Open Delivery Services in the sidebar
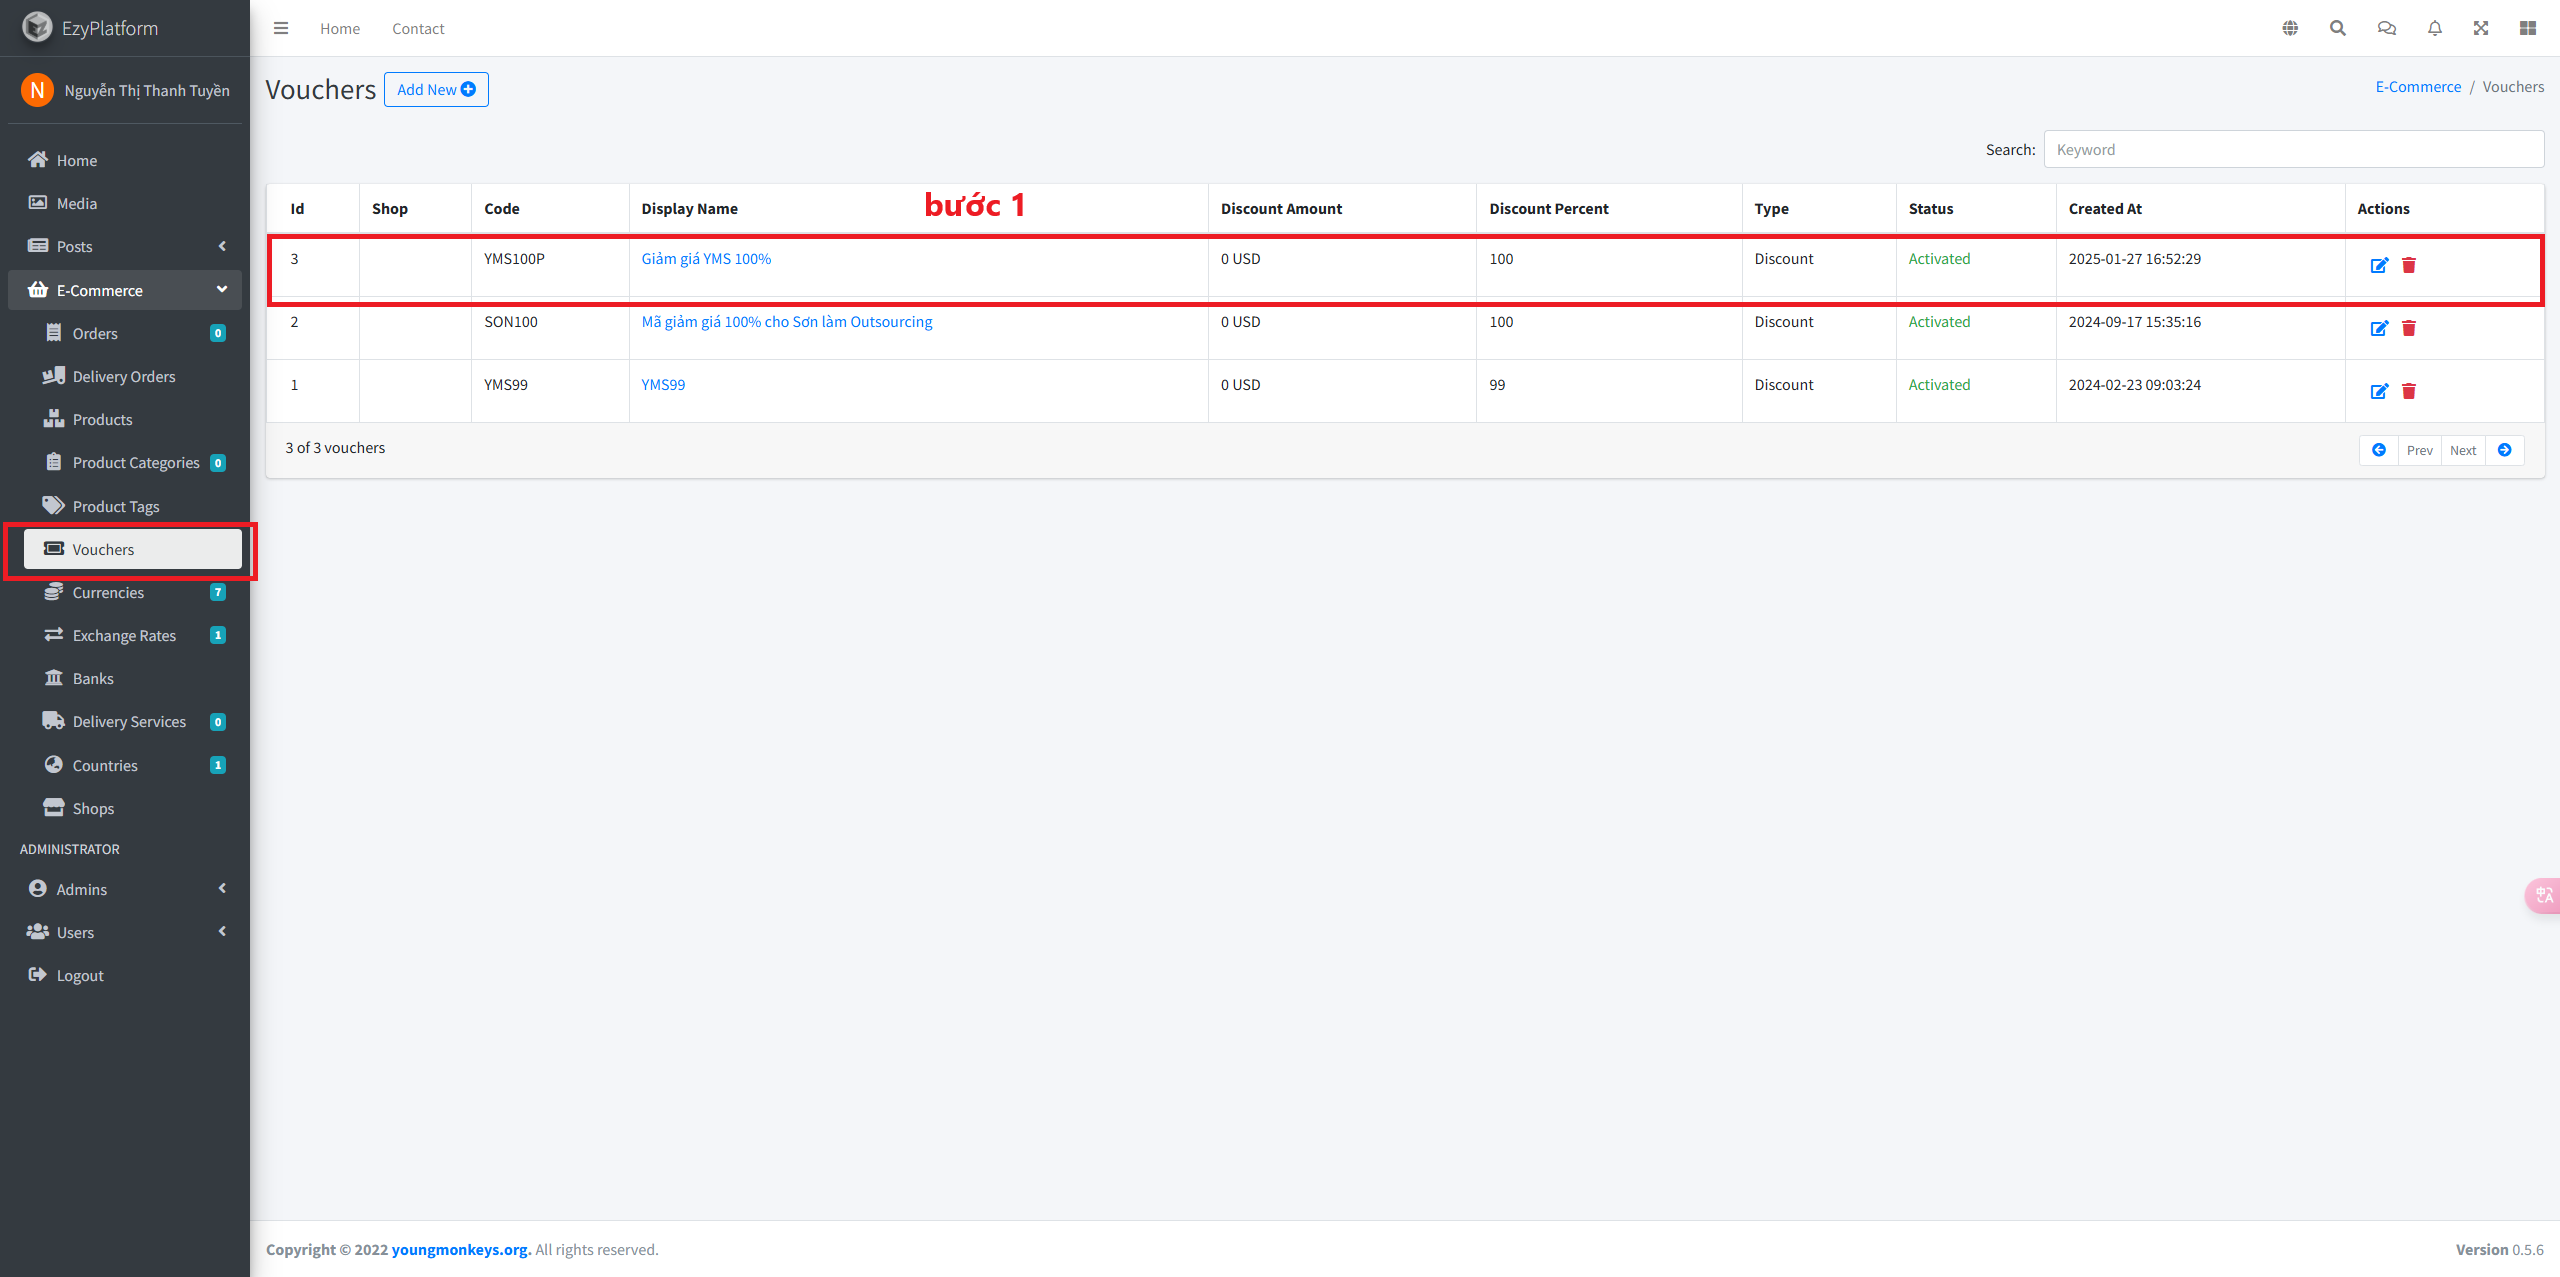Viewport: 2560px width, 1277px height. click(133, 721)
